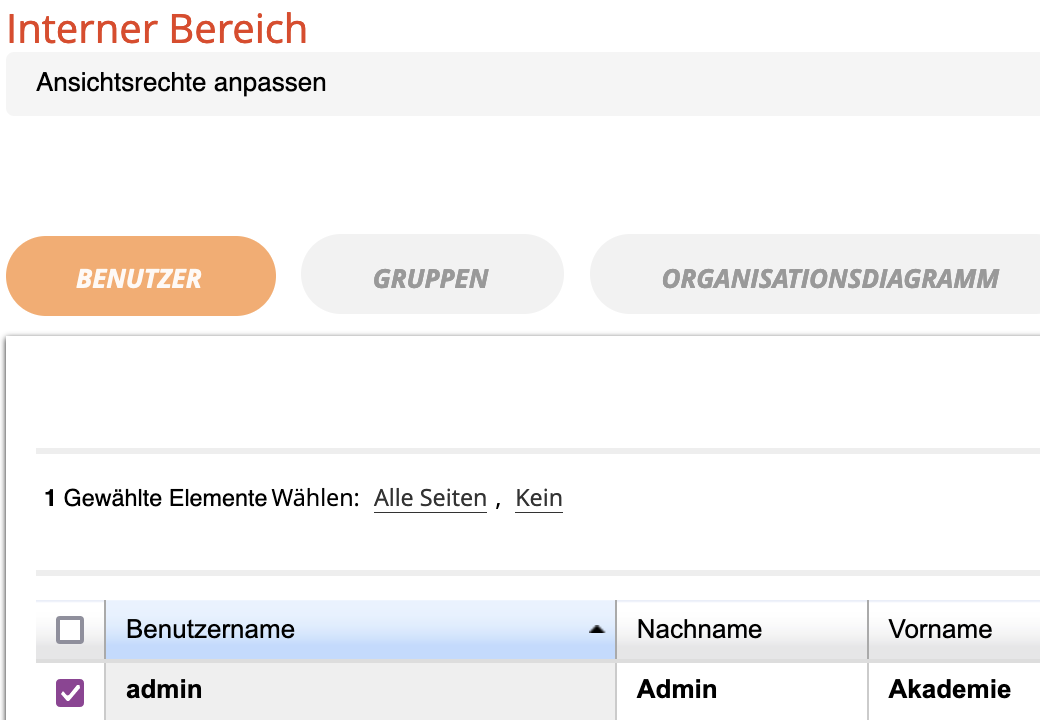Sort table by Nachname column
Viewport: 1040px width, 720px height.
699,630
